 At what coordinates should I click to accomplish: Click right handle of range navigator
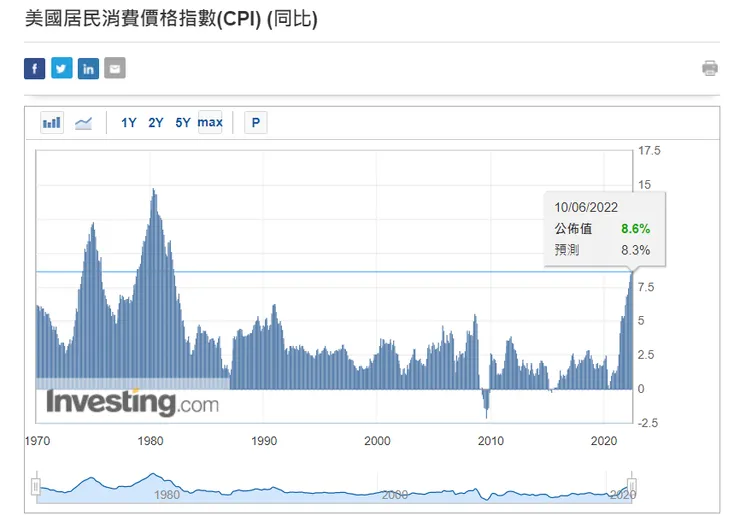[632, 486]
